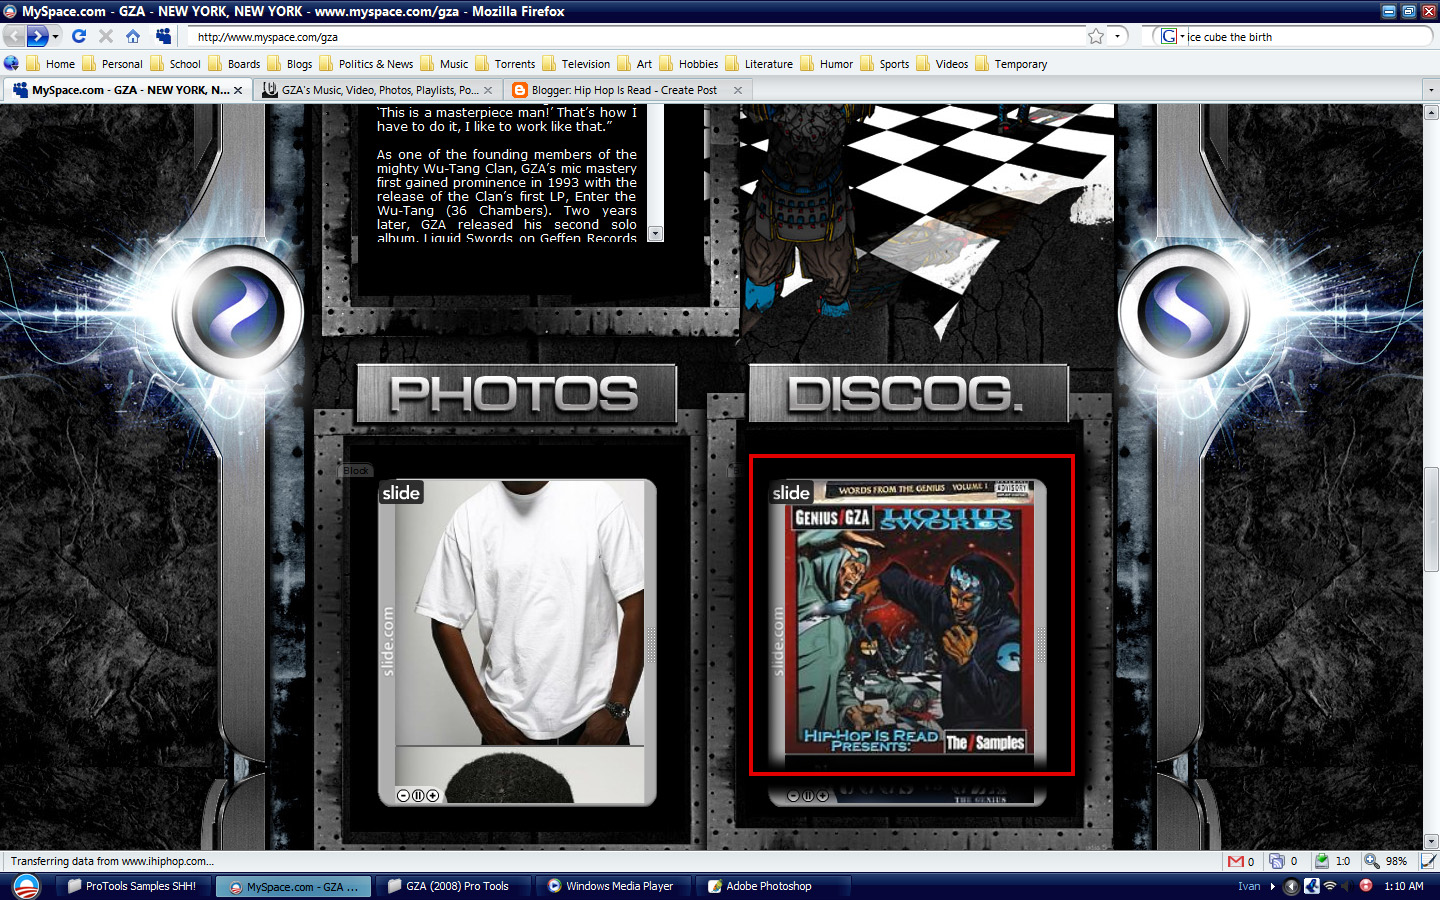Image resolution: width=1440 pixels, height=900 pixels.
Task: Click the Firefox window icon in title bar
Action: click(10, 11)
